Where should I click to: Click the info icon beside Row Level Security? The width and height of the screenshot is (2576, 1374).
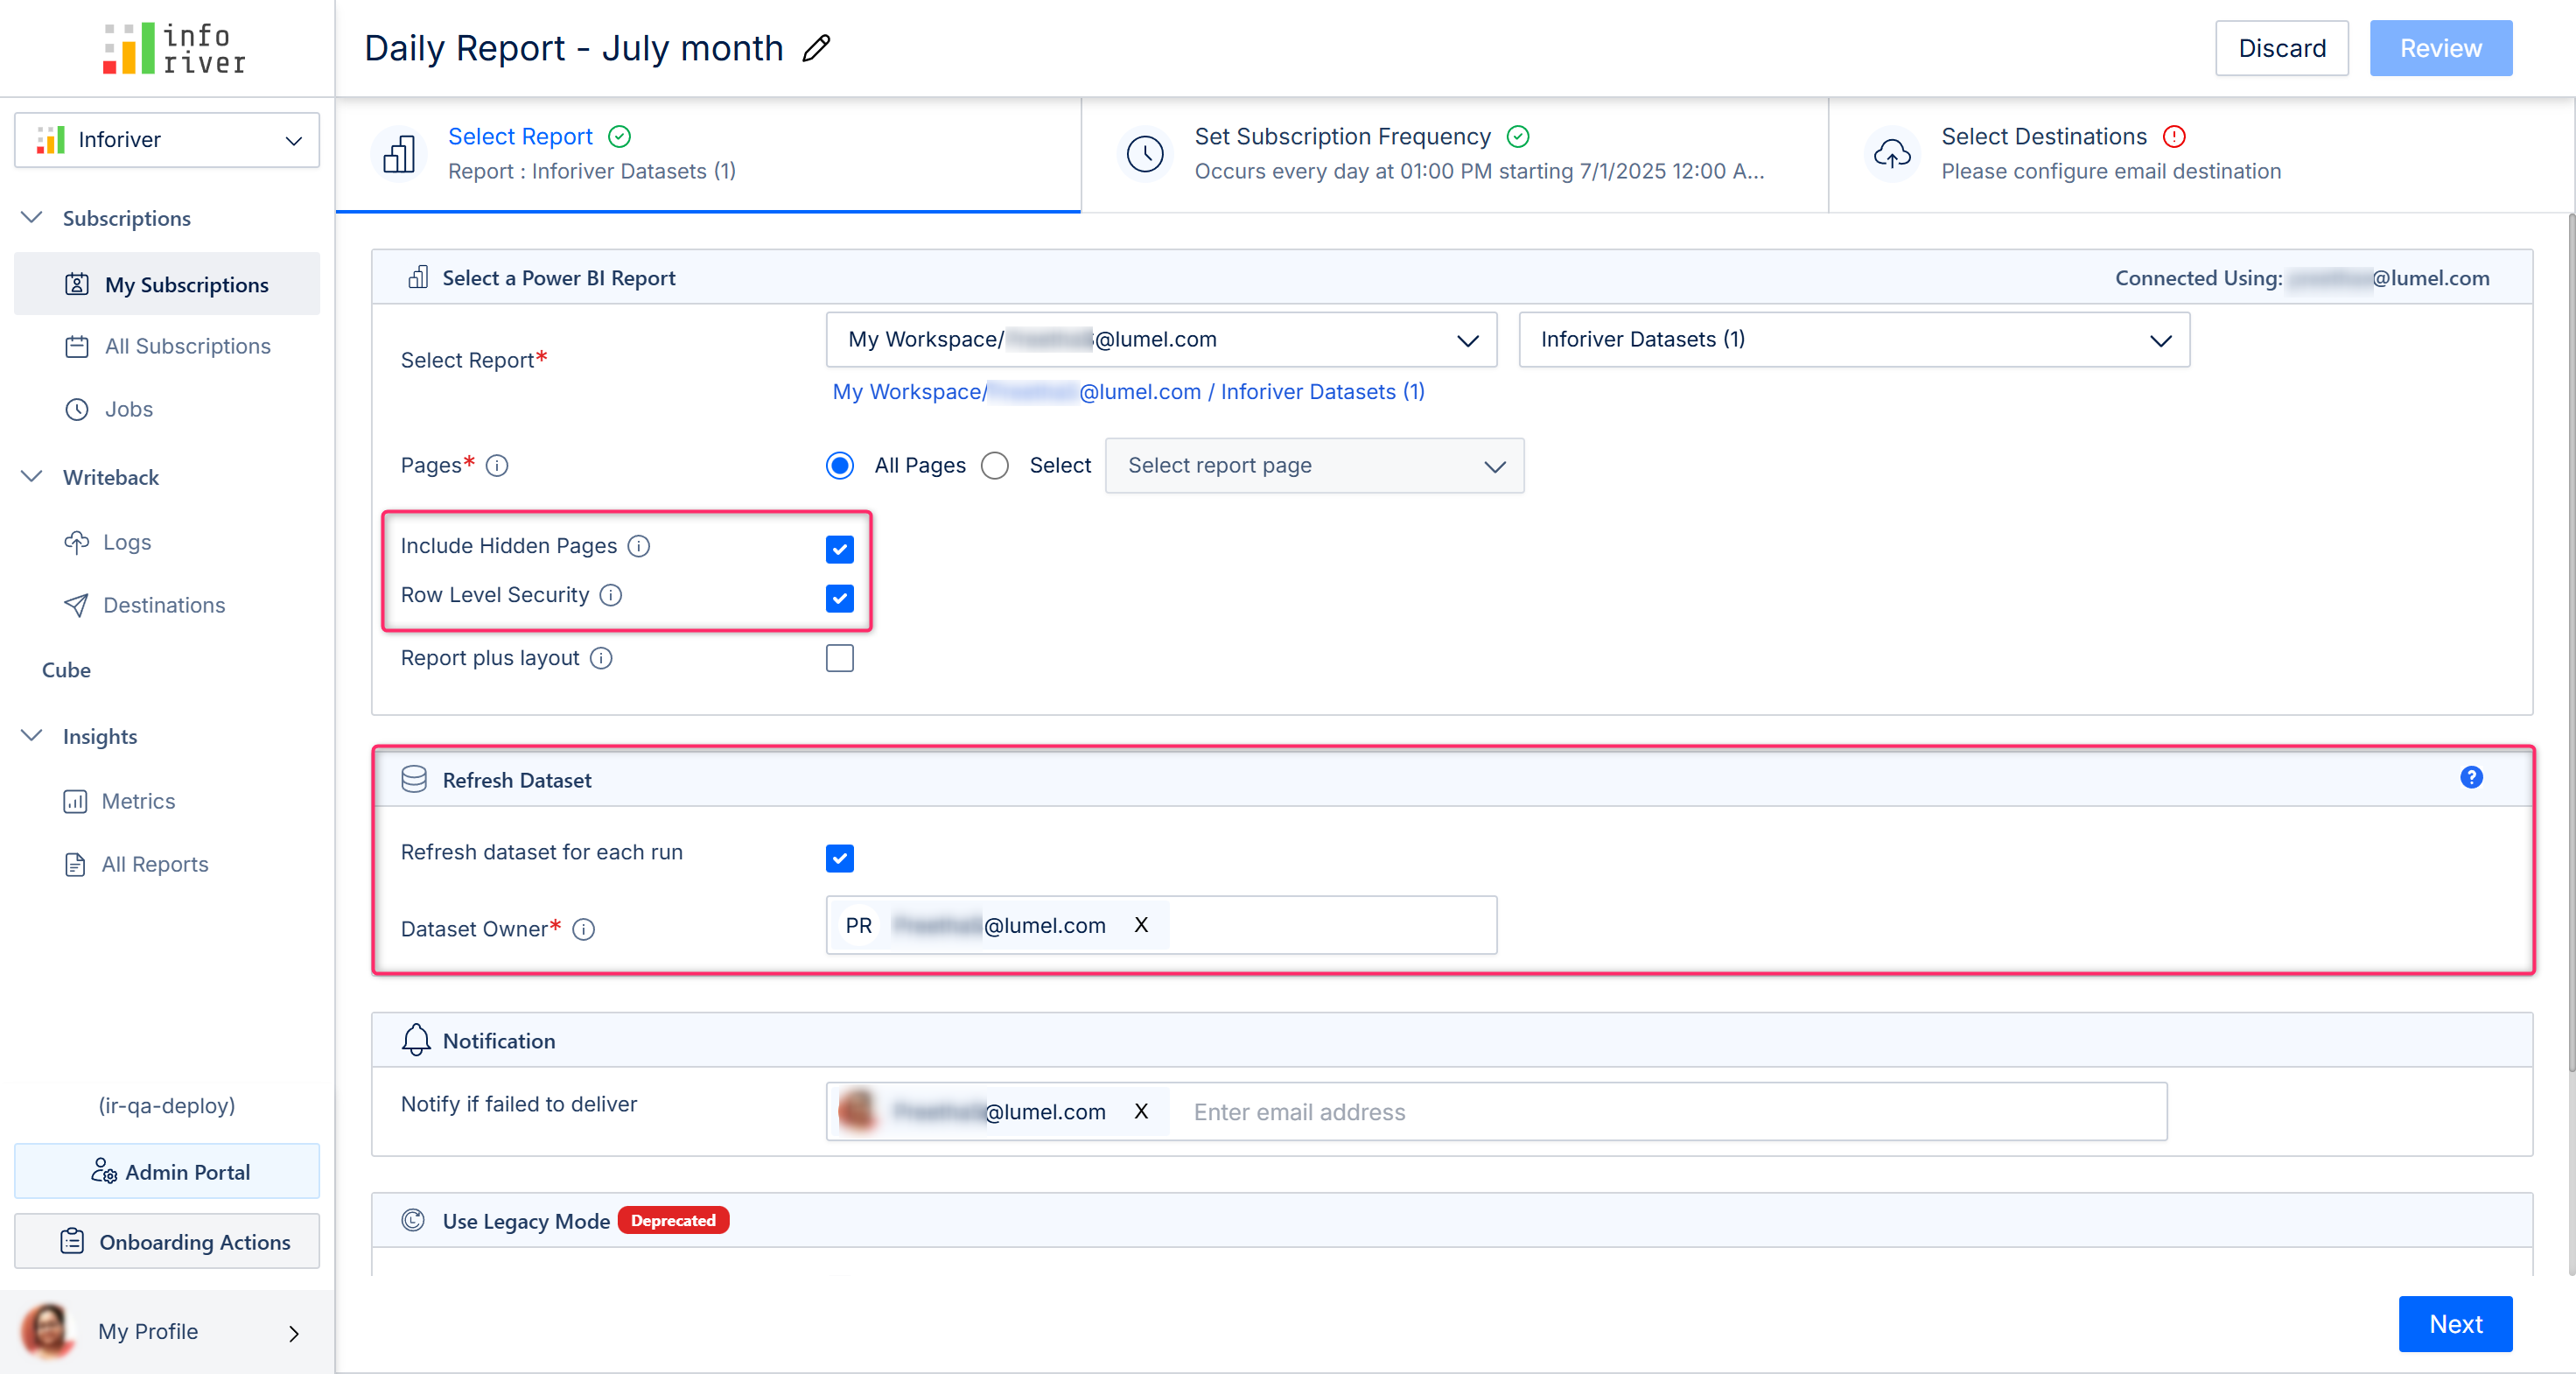(610, 595)
